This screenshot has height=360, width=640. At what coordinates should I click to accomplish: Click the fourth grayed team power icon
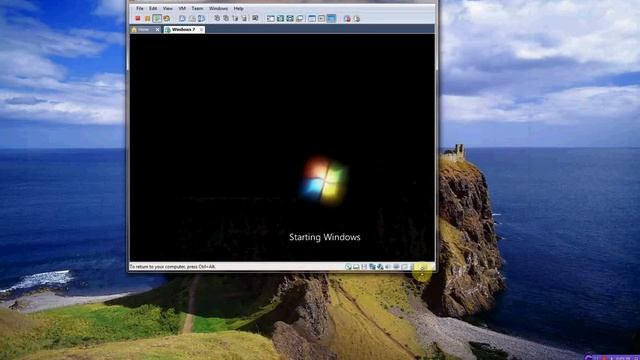tap(244, 18)
